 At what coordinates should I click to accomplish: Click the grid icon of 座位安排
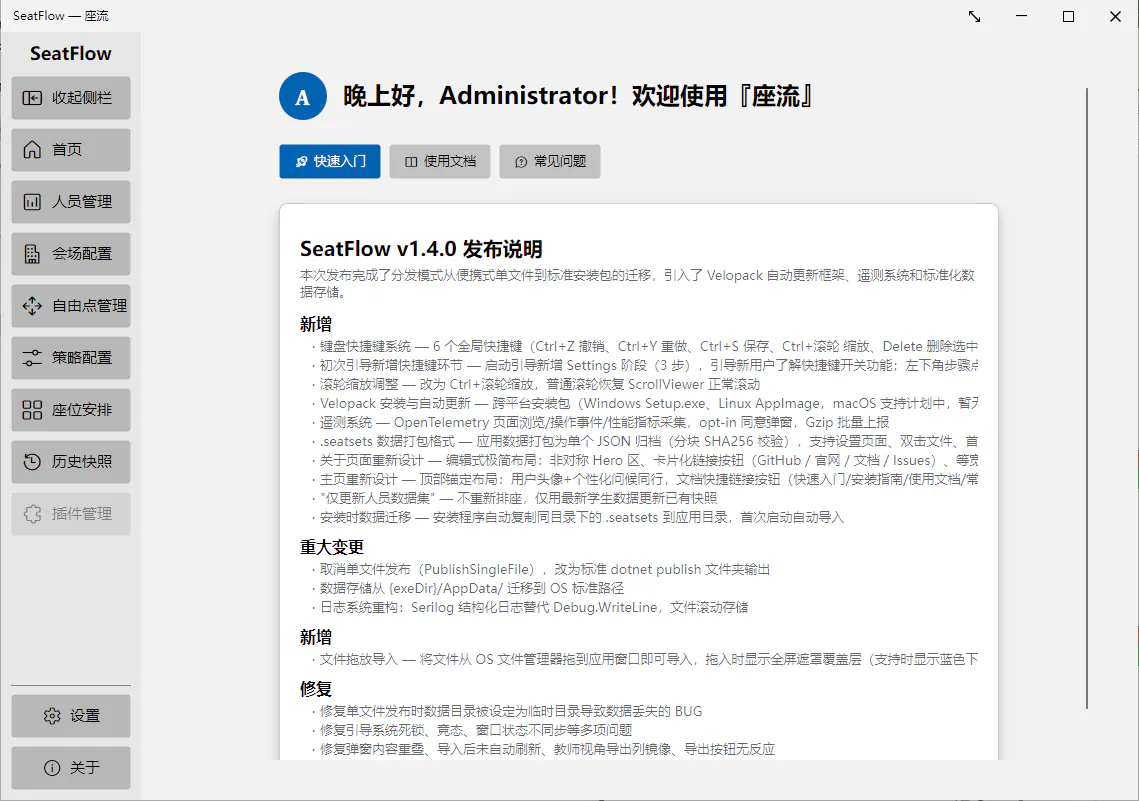(x=32, y=410)
